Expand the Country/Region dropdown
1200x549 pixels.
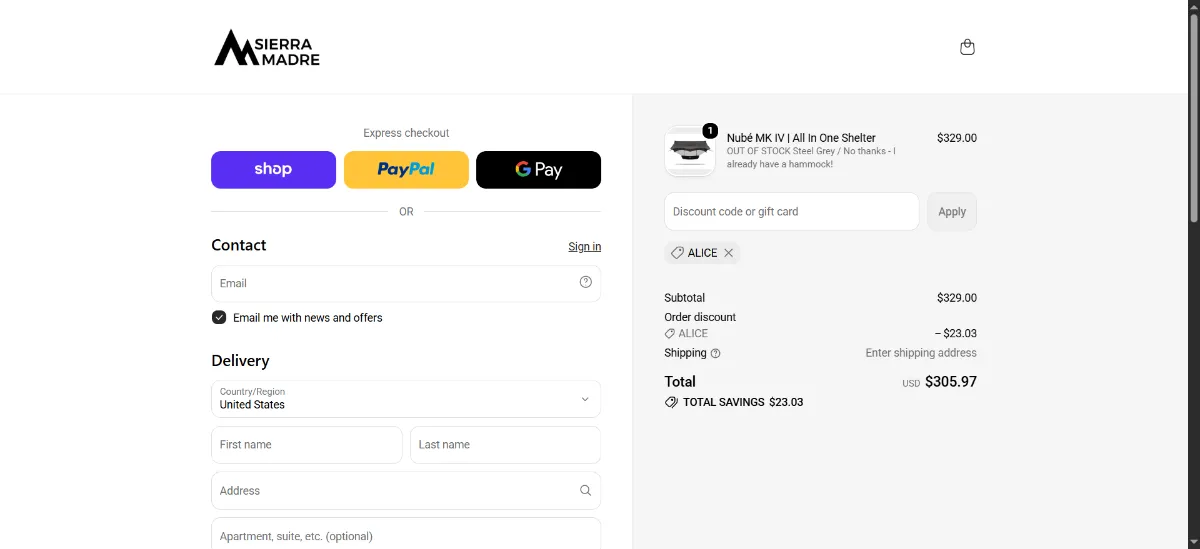406,399
